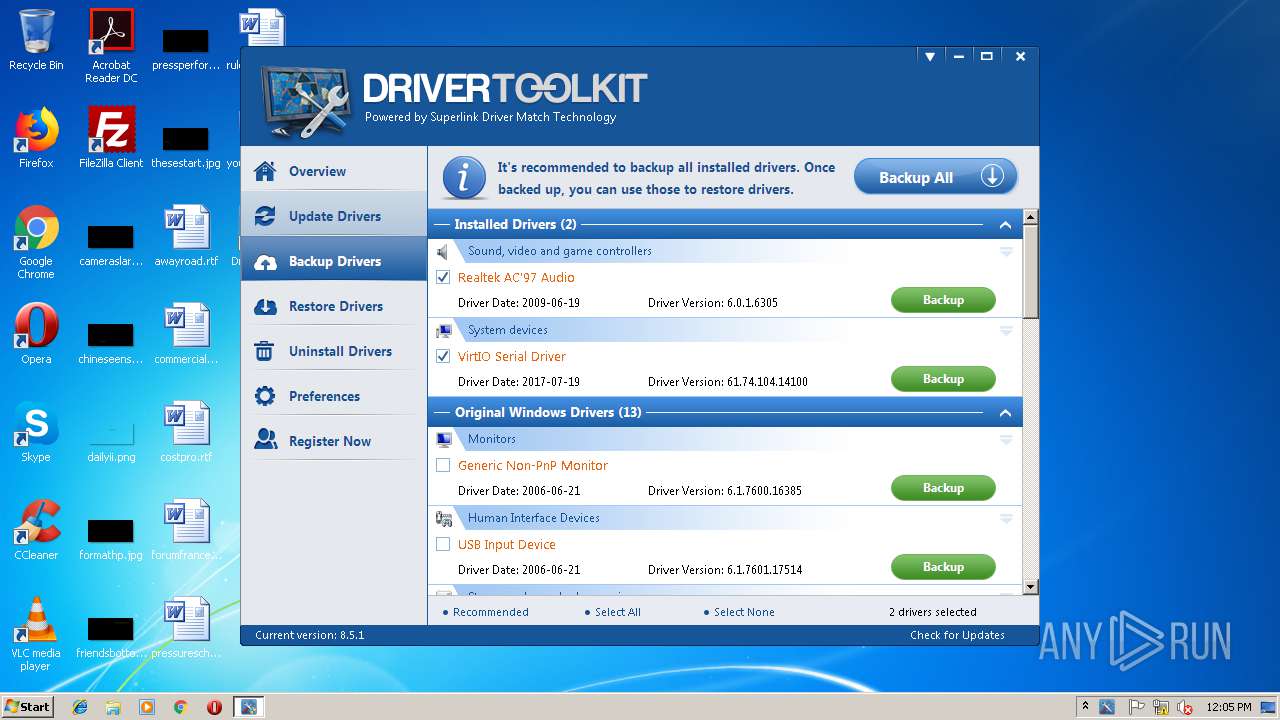The height and width of the screenshot is (720, 1280).
Task: Open Acrobat Reader DC desktop icon
Action: click(111, 45)
